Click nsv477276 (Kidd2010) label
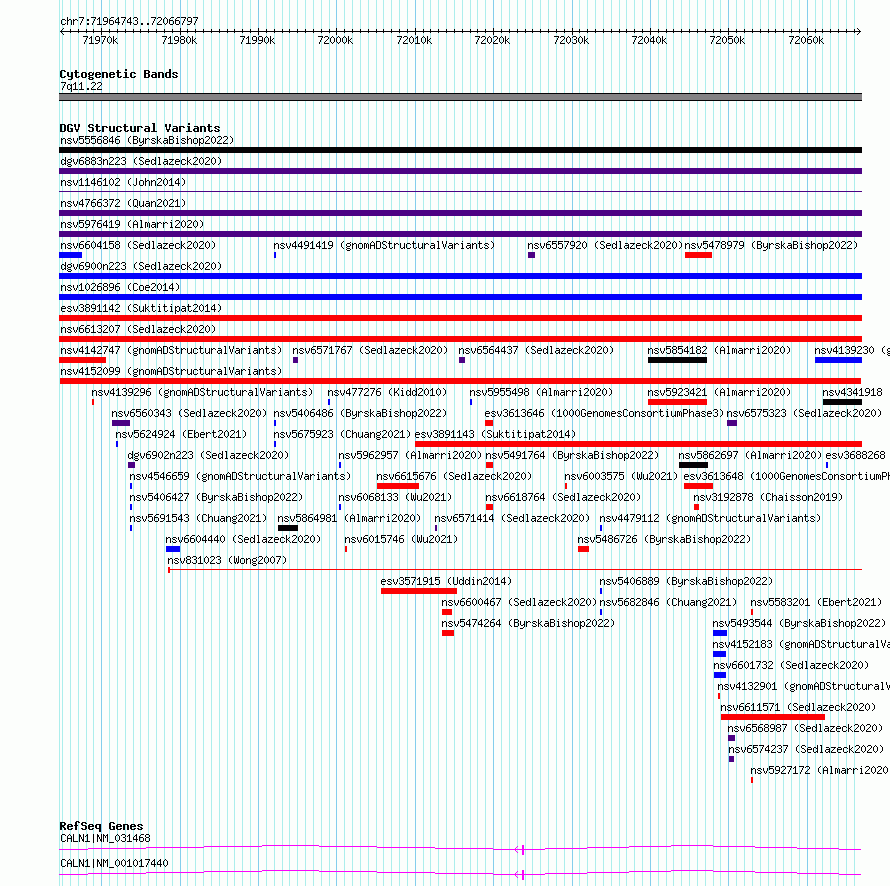The image size is (890, 886). pyautogui.click(x=387, y=392)
